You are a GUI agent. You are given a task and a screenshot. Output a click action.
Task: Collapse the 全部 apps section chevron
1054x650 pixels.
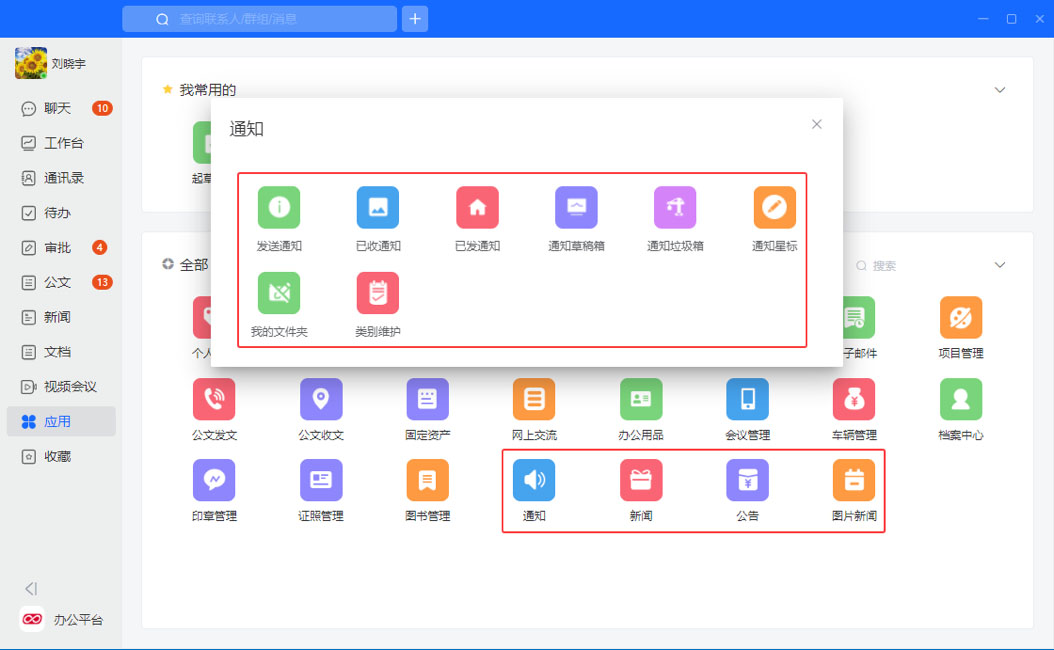tap(1000, 265)
